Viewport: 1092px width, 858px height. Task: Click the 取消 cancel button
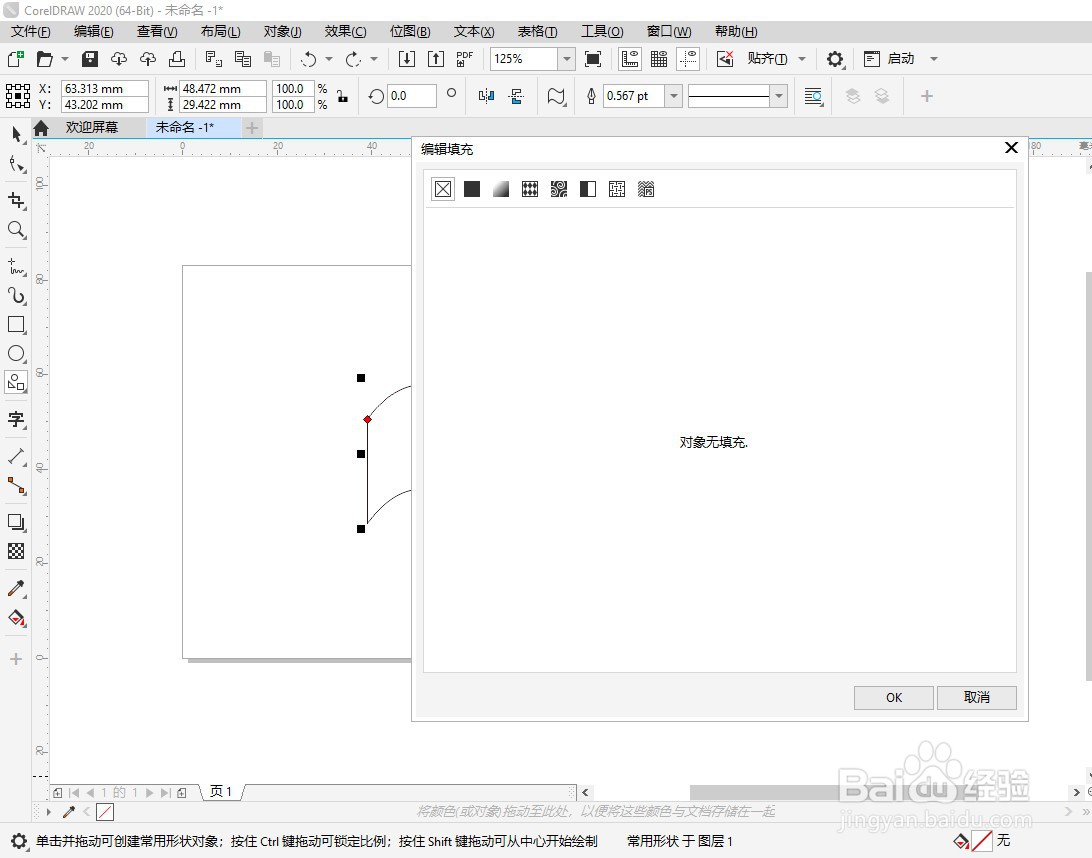(976, 698)
